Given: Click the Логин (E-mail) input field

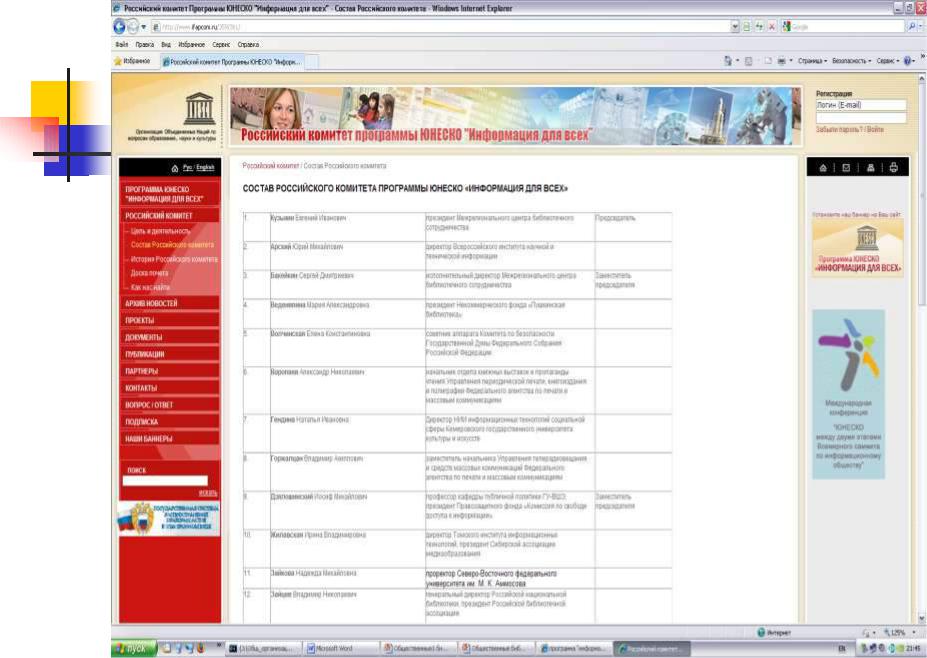Looking at the screenshot, I should [x=861, y=105].
